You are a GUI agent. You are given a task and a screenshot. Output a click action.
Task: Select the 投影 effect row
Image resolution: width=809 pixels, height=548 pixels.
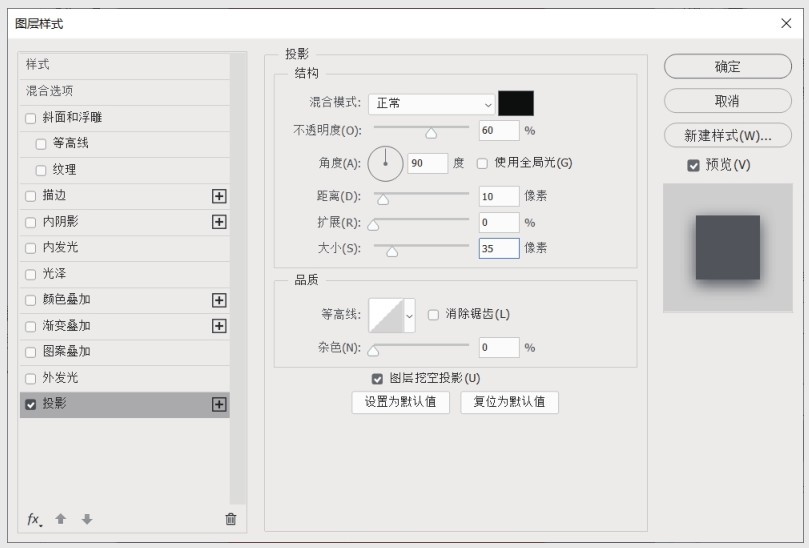coord(124,405)
